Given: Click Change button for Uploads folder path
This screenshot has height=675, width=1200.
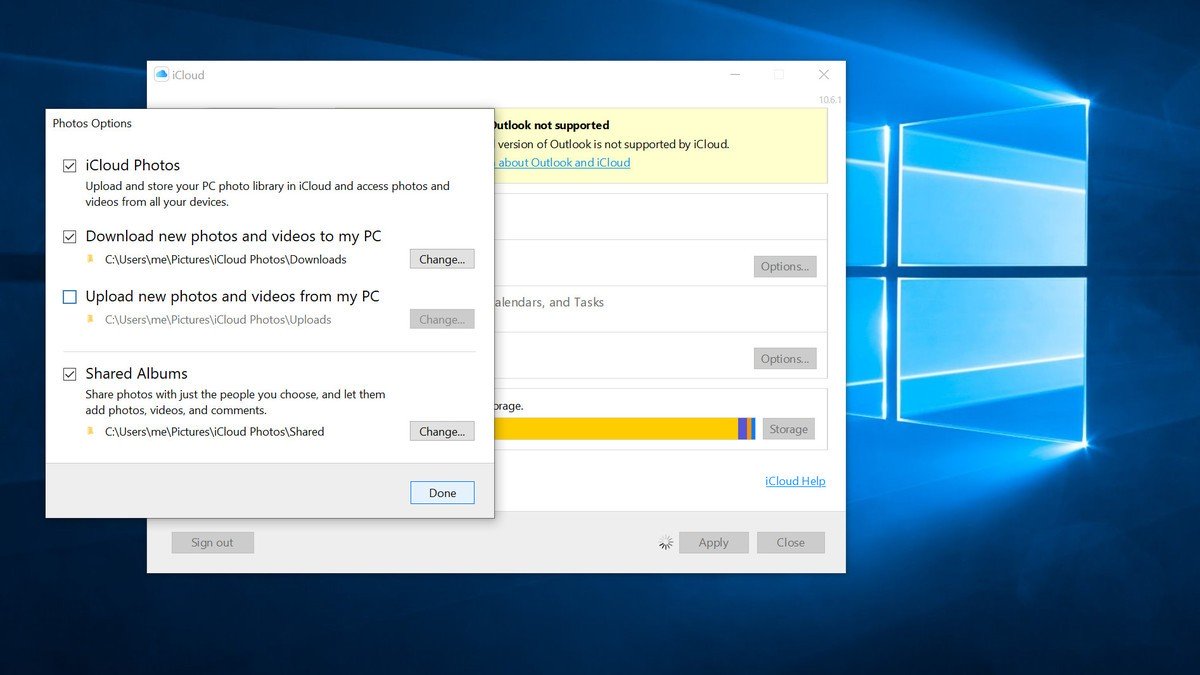Looking at the screenshot, I should click(x=442, y=319).
